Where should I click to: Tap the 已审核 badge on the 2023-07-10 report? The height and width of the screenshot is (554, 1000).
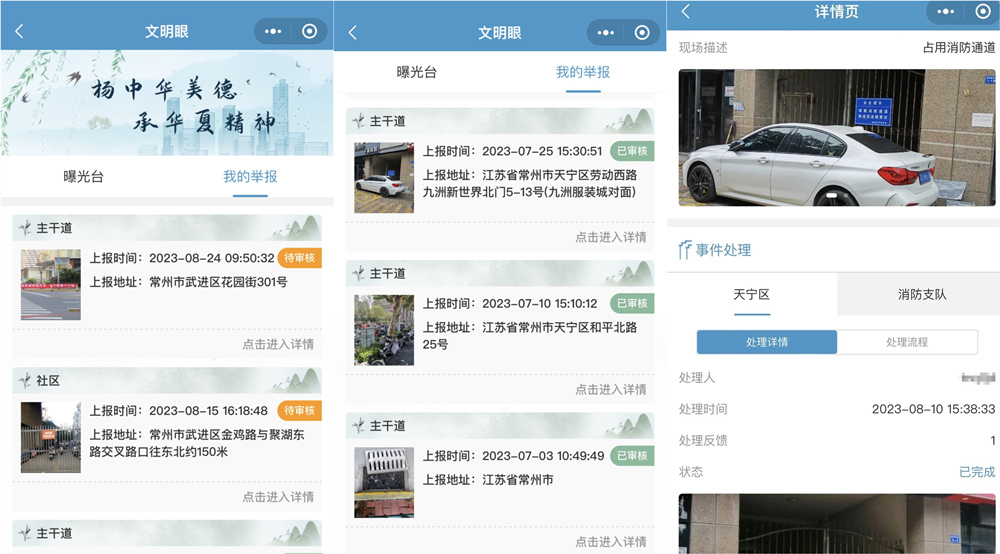point(632,303)
